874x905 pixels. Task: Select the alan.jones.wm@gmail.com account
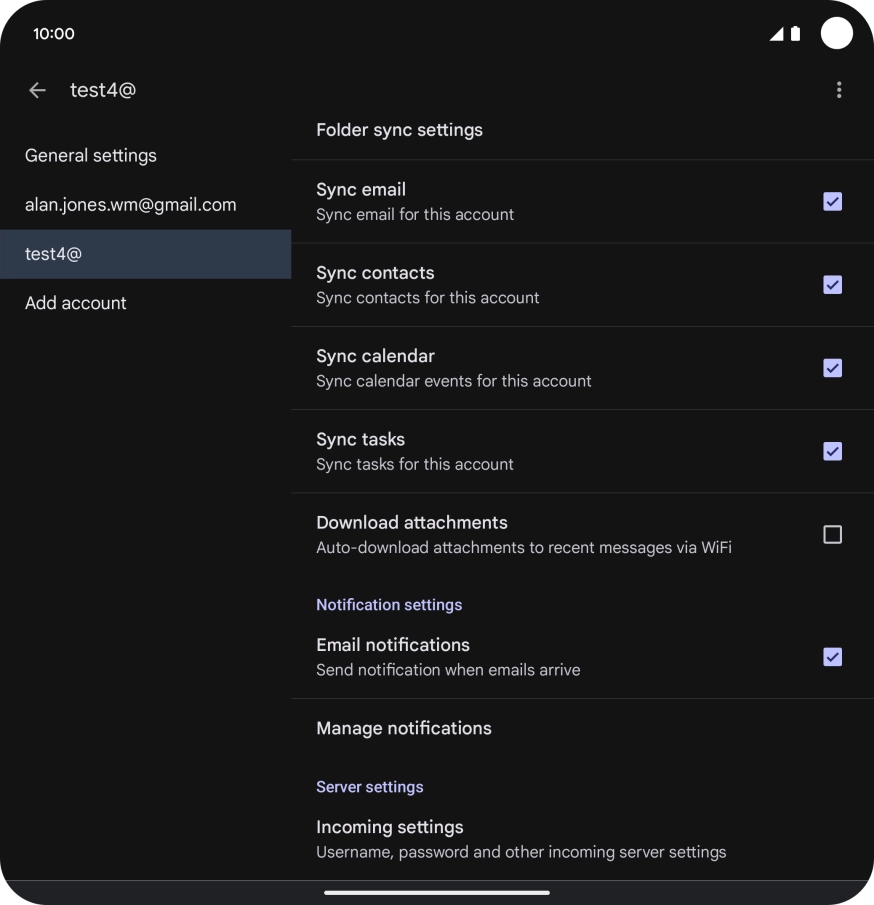pyautogui.click(x=131, y=205)
